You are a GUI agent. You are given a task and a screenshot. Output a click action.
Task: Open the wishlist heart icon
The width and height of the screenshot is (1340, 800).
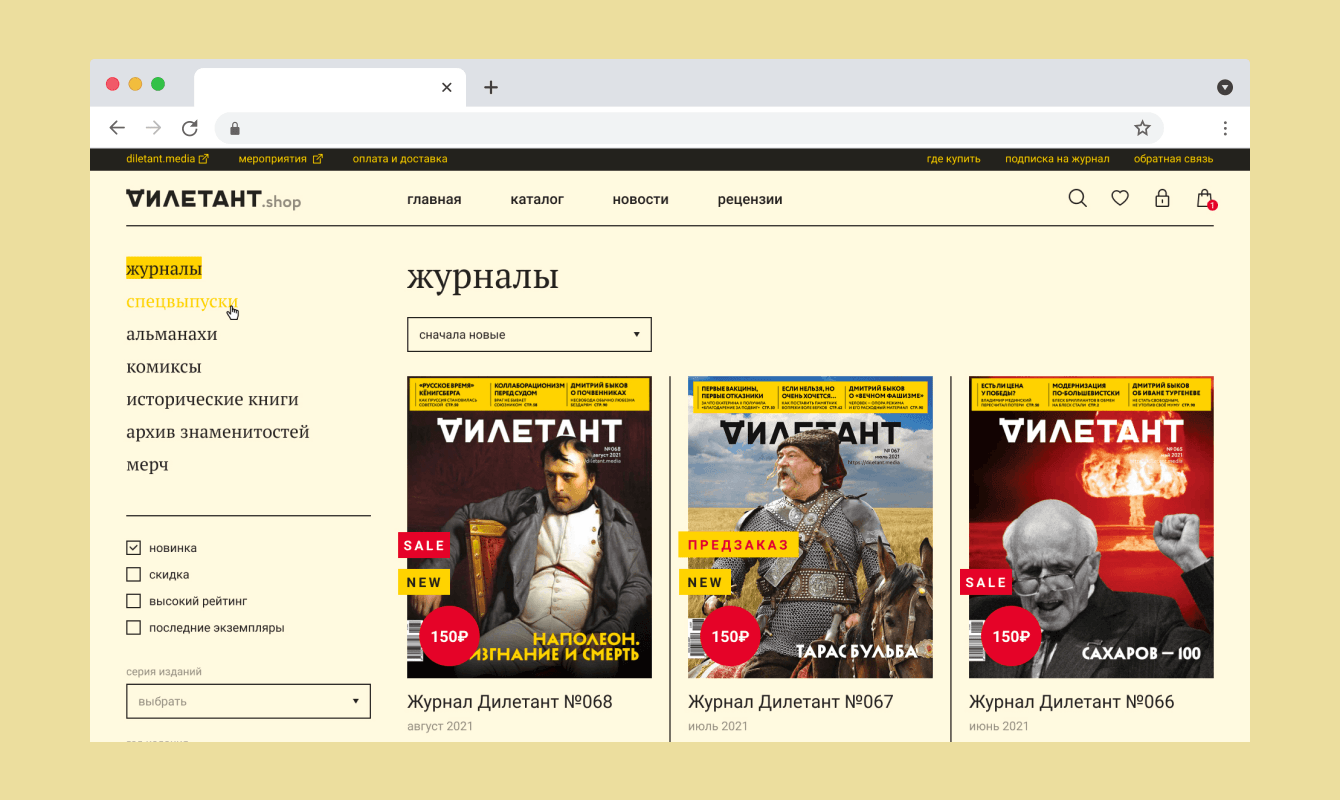pyautogui.click(x=1120, y=198)
